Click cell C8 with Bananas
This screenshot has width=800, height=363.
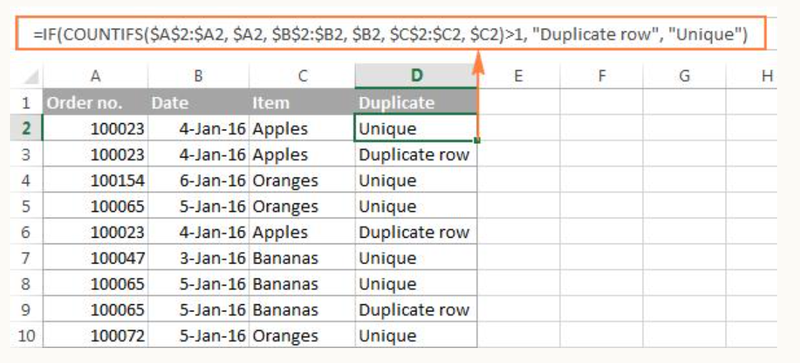(x=302, y=284)
